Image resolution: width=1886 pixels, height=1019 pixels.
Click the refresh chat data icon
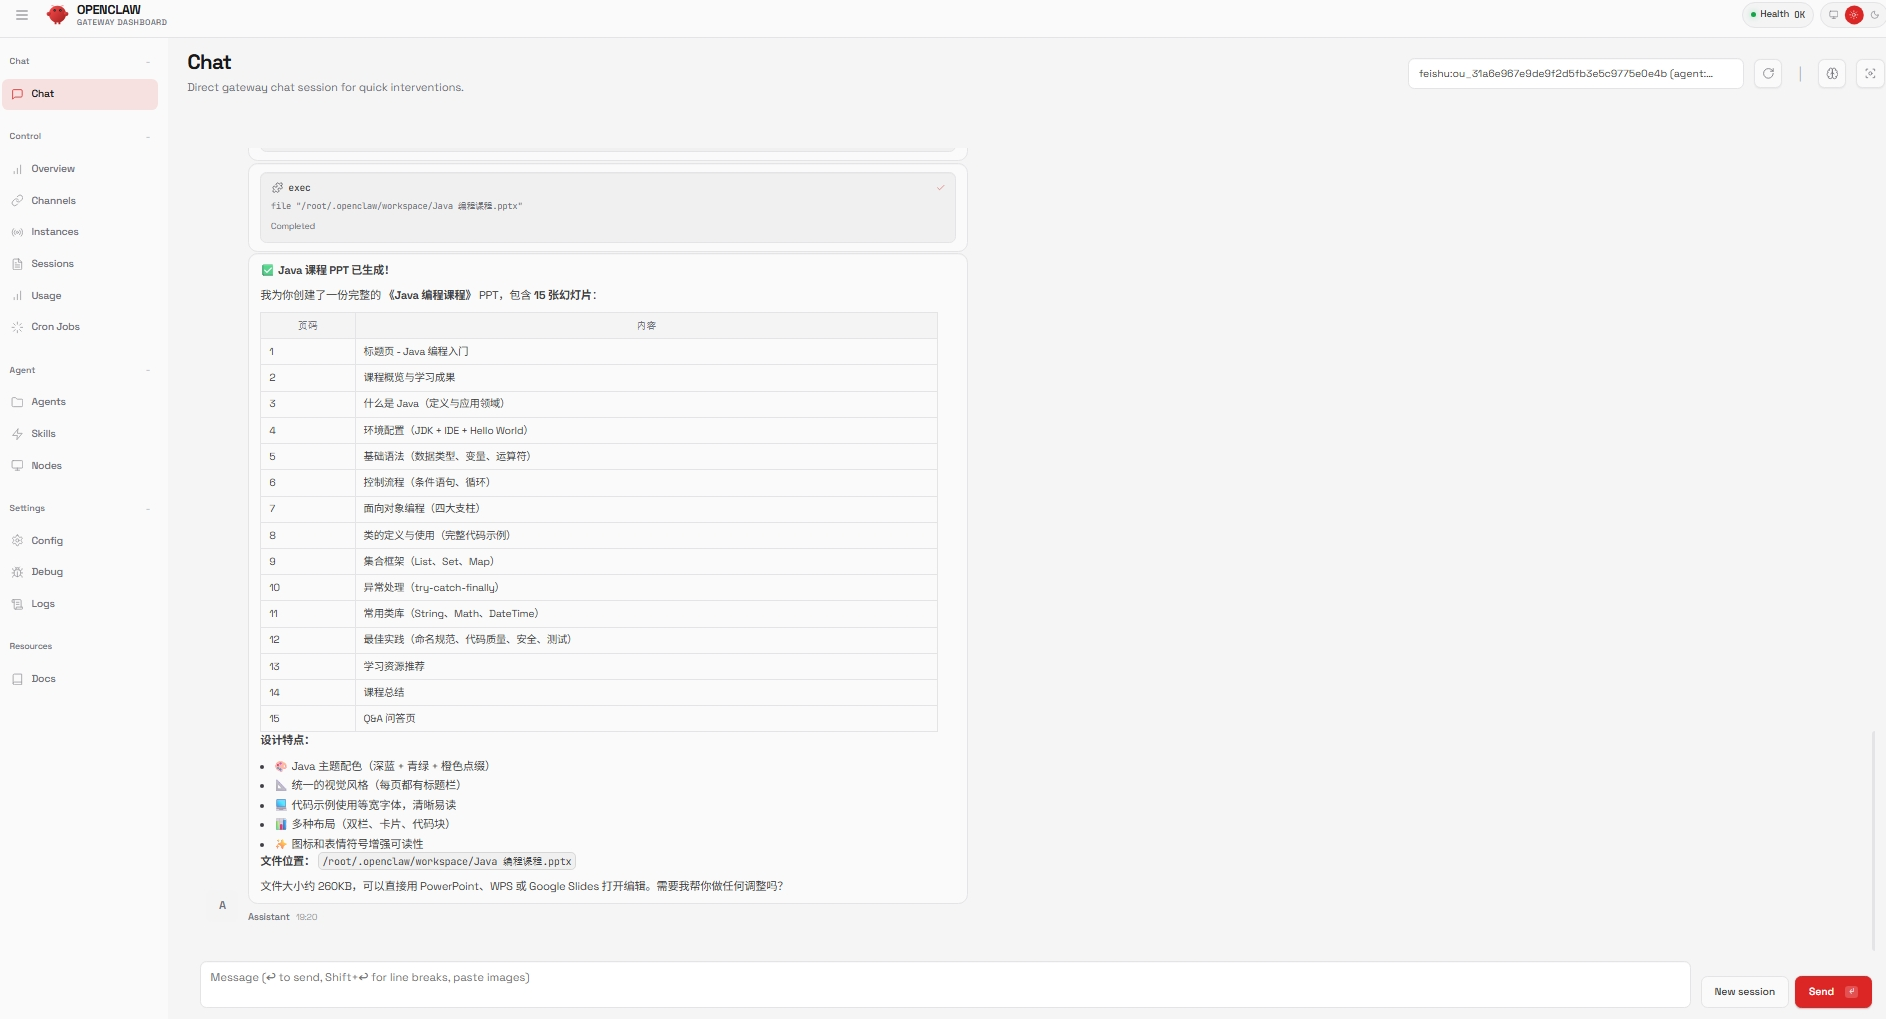pos(1768,73)
